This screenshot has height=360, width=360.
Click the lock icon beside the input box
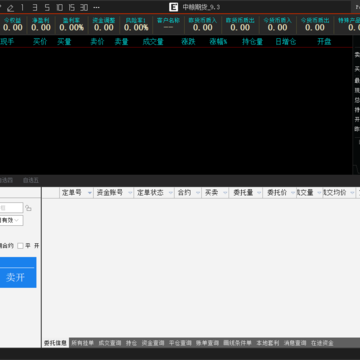coord(29,208)
